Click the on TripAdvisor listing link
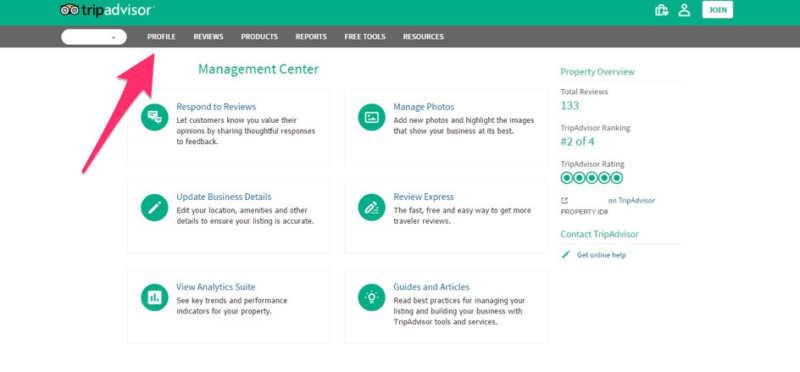800x372 pixels. pos(632,201)
